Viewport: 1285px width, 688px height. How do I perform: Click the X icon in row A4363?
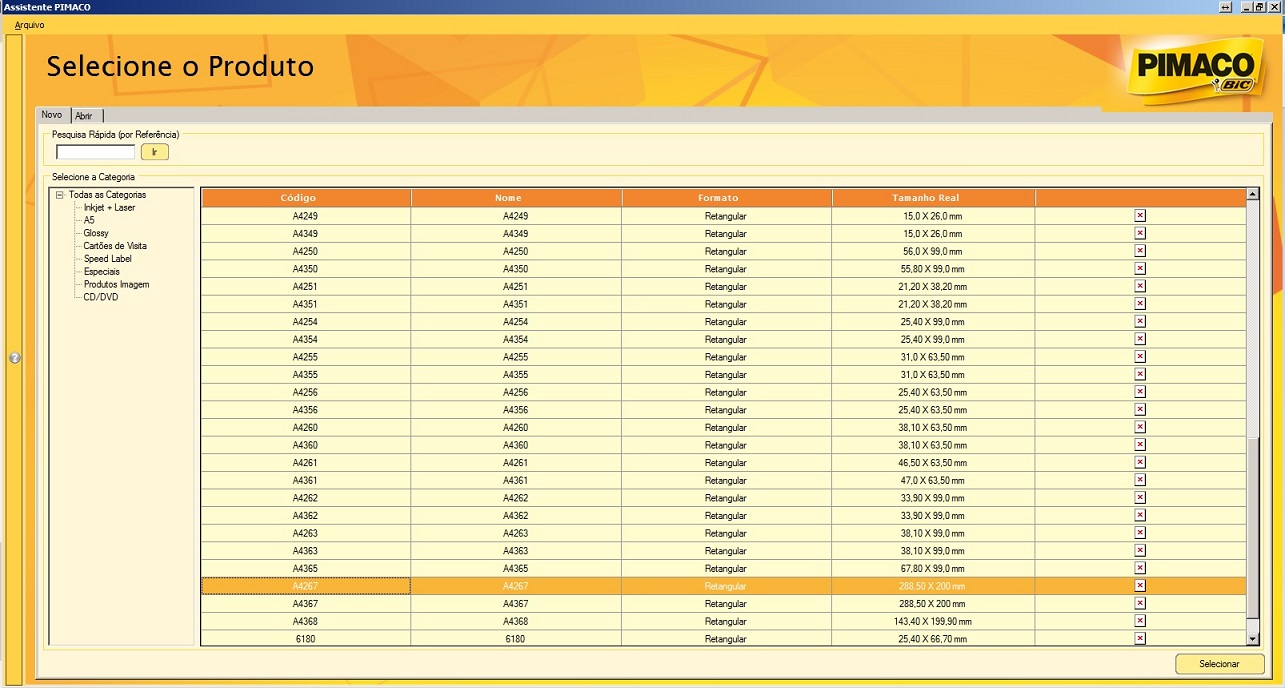(x=1140, y=550)
